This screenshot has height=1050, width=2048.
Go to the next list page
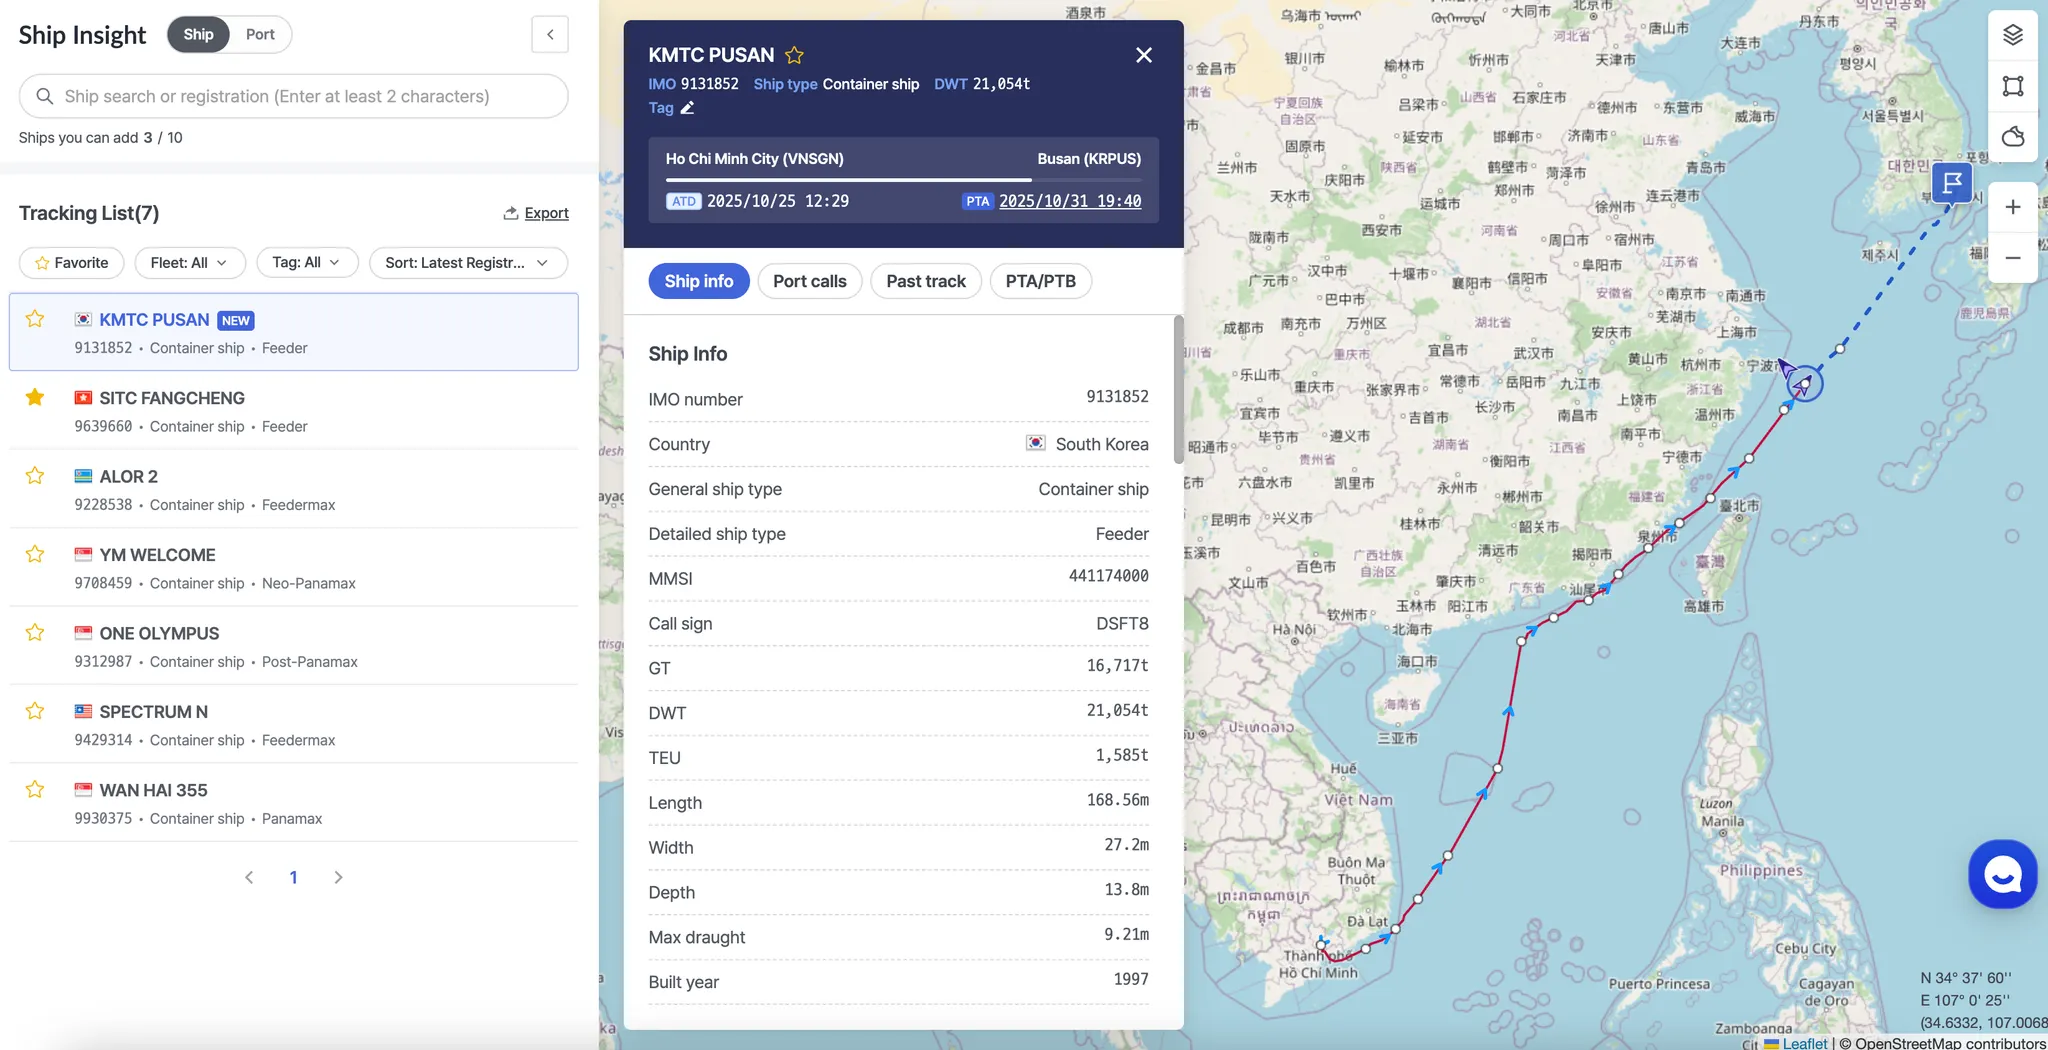338,877
